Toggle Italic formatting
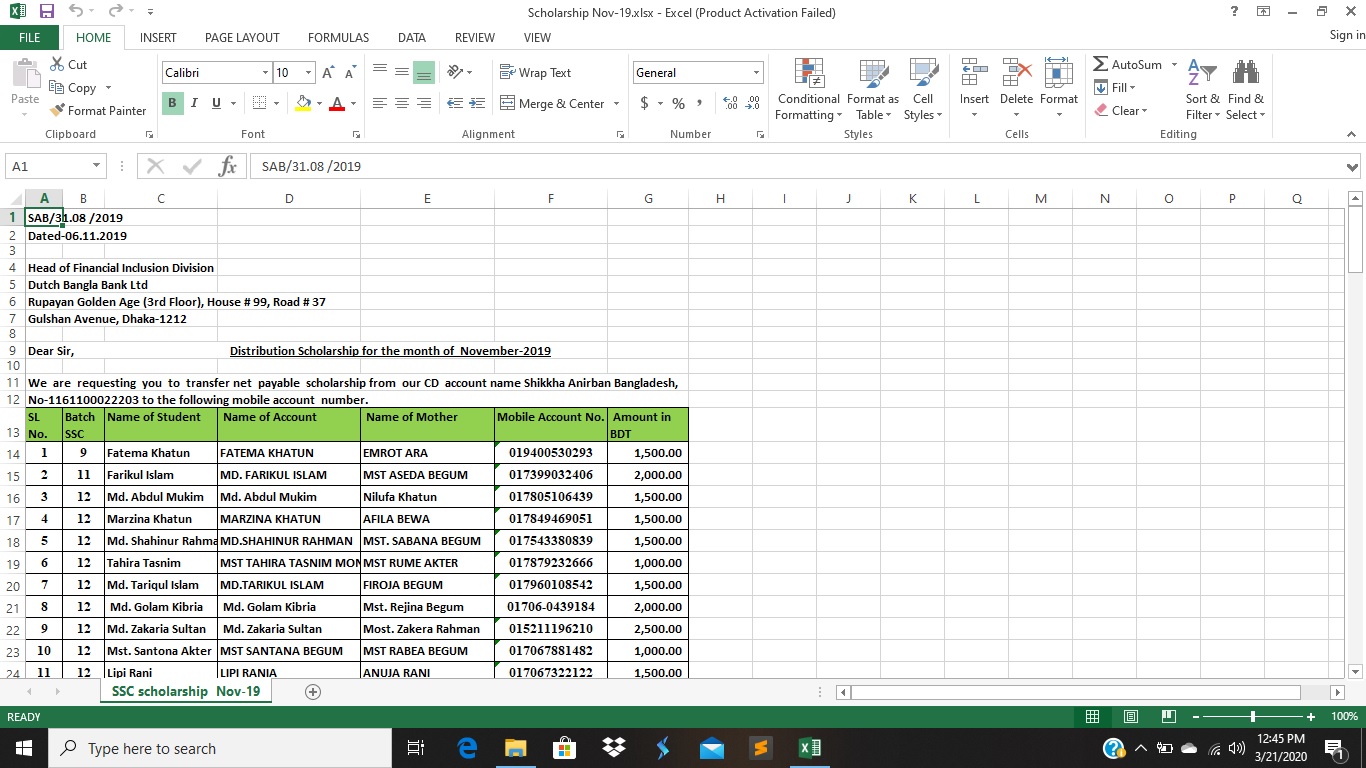This screenshot has width=1366, height=768. click(x=194, y=103)
